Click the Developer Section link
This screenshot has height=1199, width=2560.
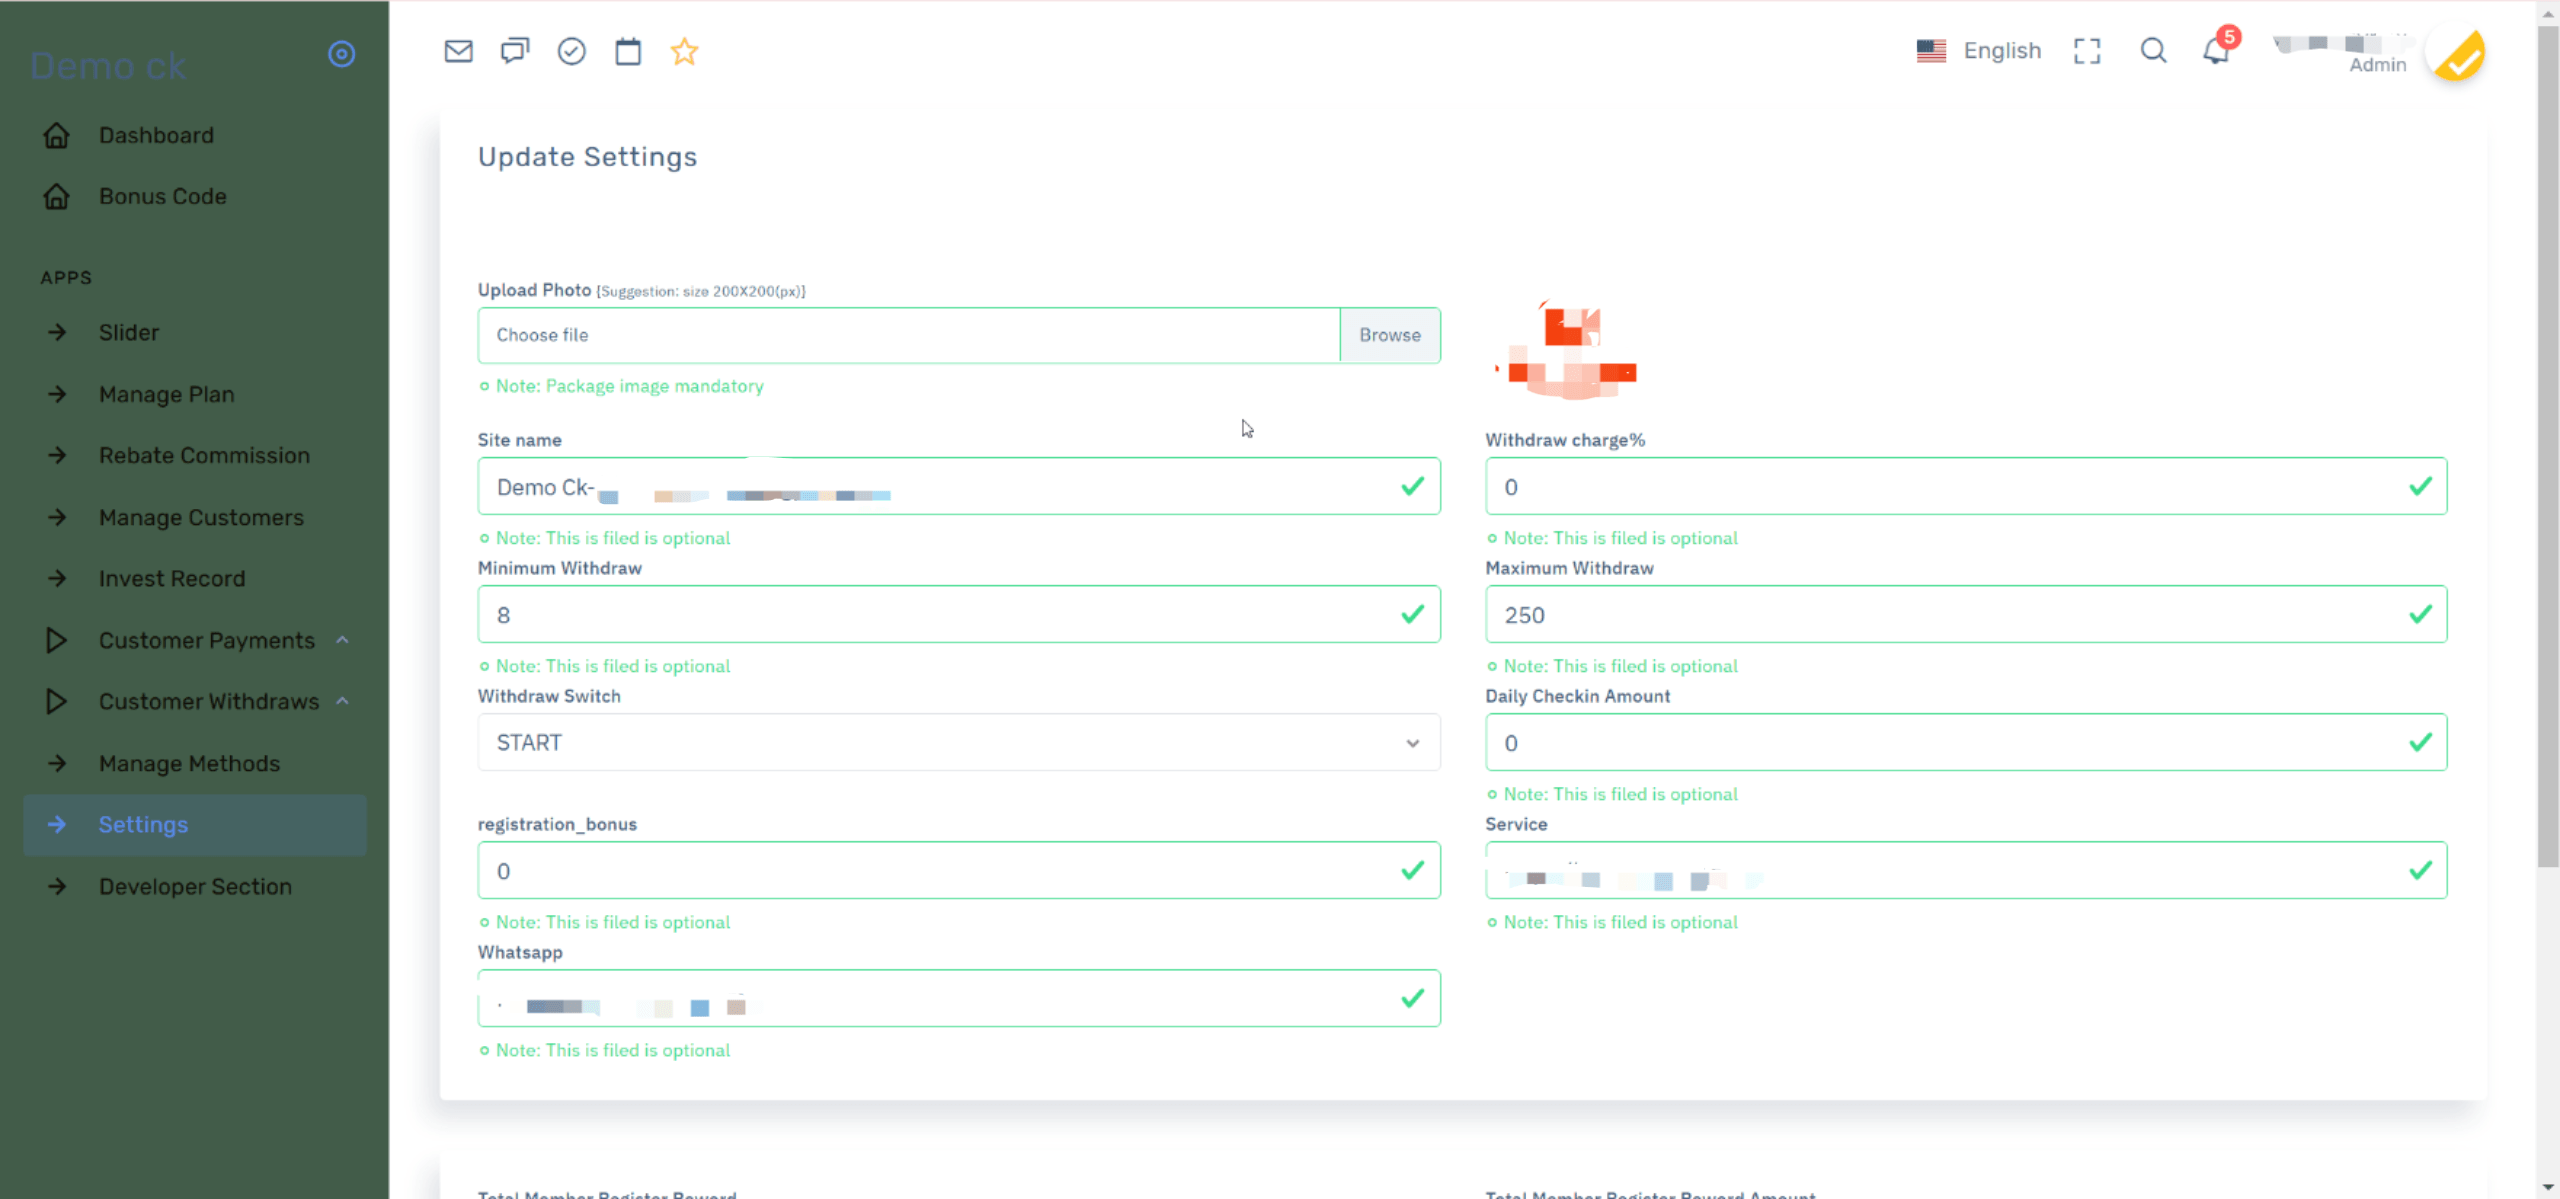coord(195,886)
